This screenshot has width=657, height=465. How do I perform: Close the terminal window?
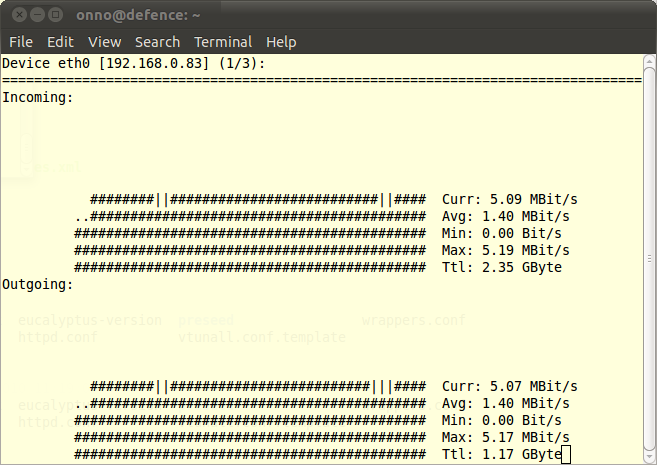coord(17,15)
